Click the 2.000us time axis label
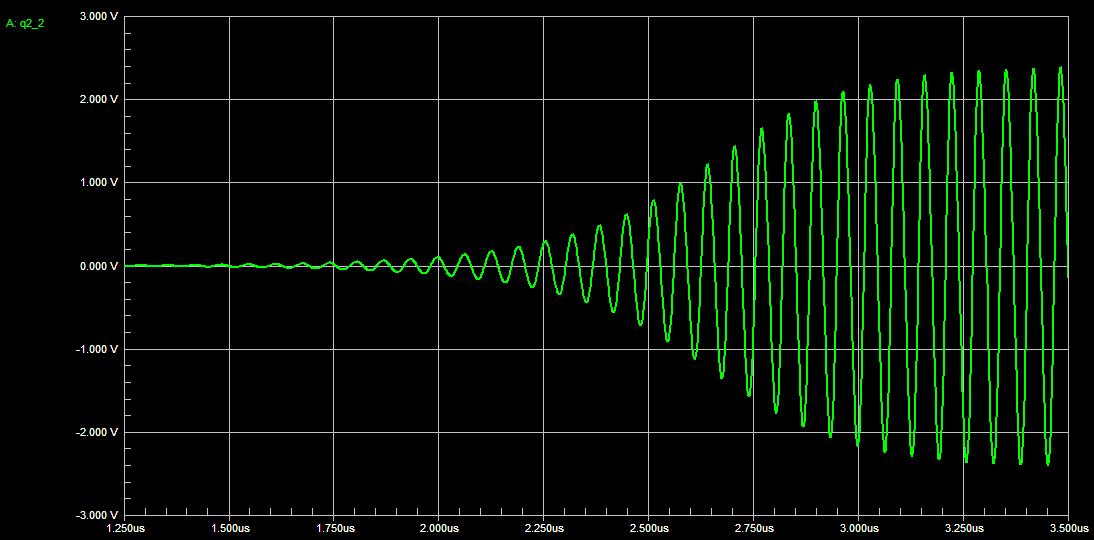The image size is (1094, 540). pos(439,527)
